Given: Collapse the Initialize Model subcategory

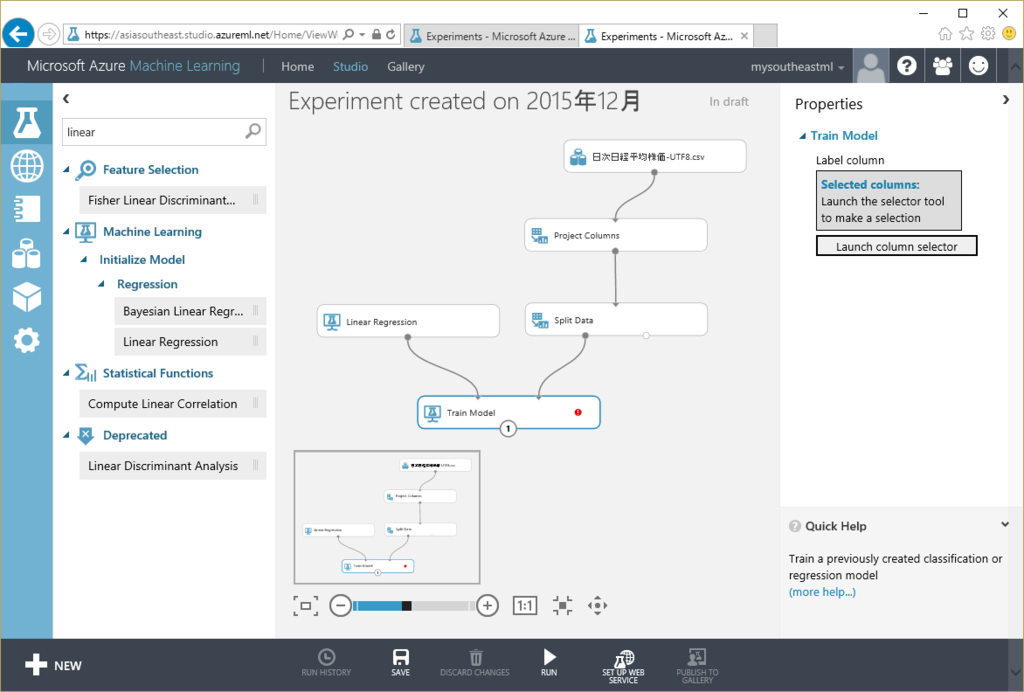Looking at the screenshot, I should coord(84,260).
